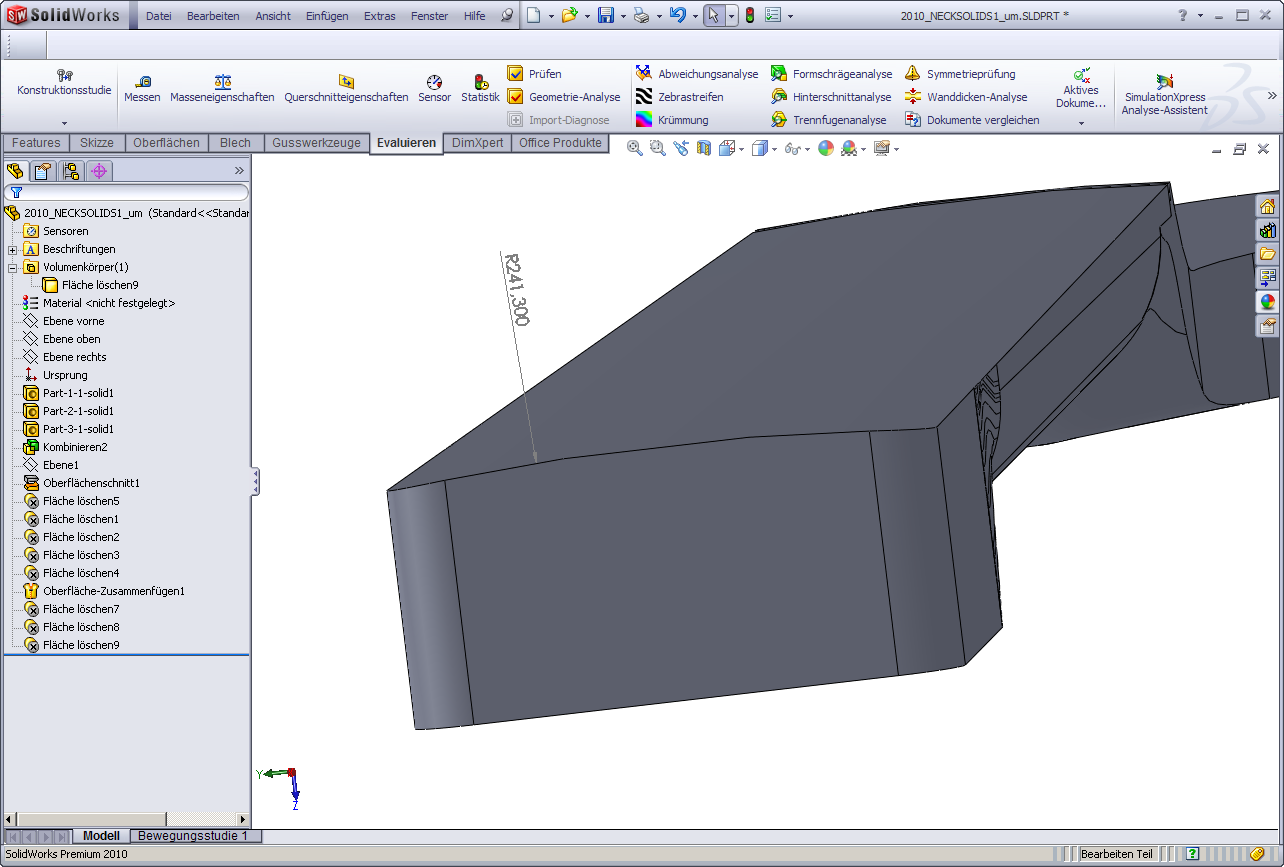Expand the Beschriftungen tree node
The image size is (1284, 867).
click(13, 249)
